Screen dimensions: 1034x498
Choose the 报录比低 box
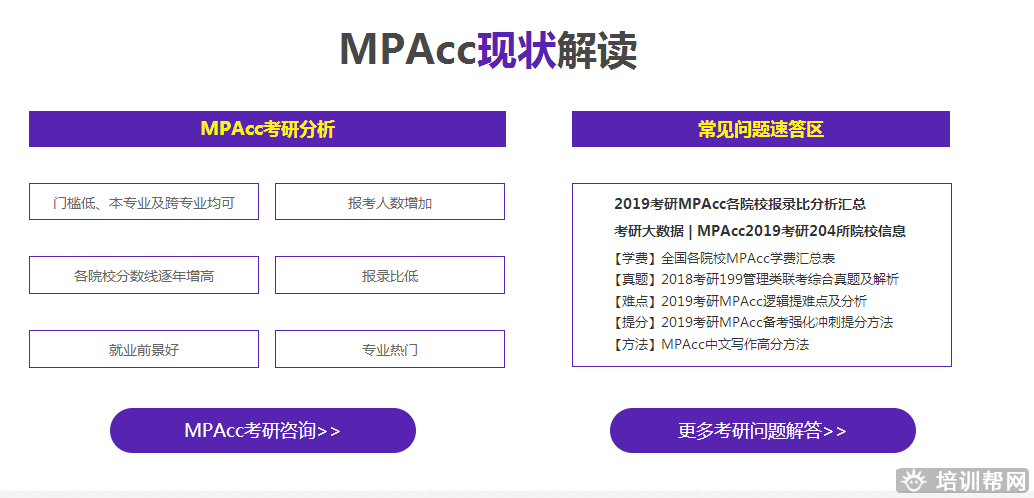coord(390,275)
